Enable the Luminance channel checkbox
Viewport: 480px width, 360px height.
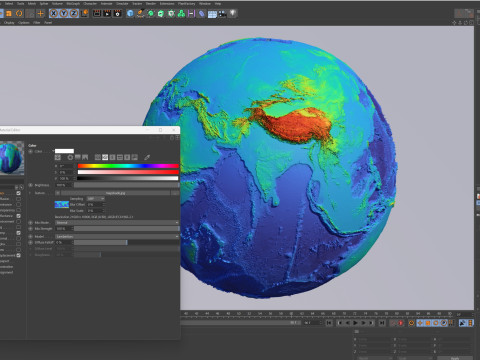(x=19, y=204)
